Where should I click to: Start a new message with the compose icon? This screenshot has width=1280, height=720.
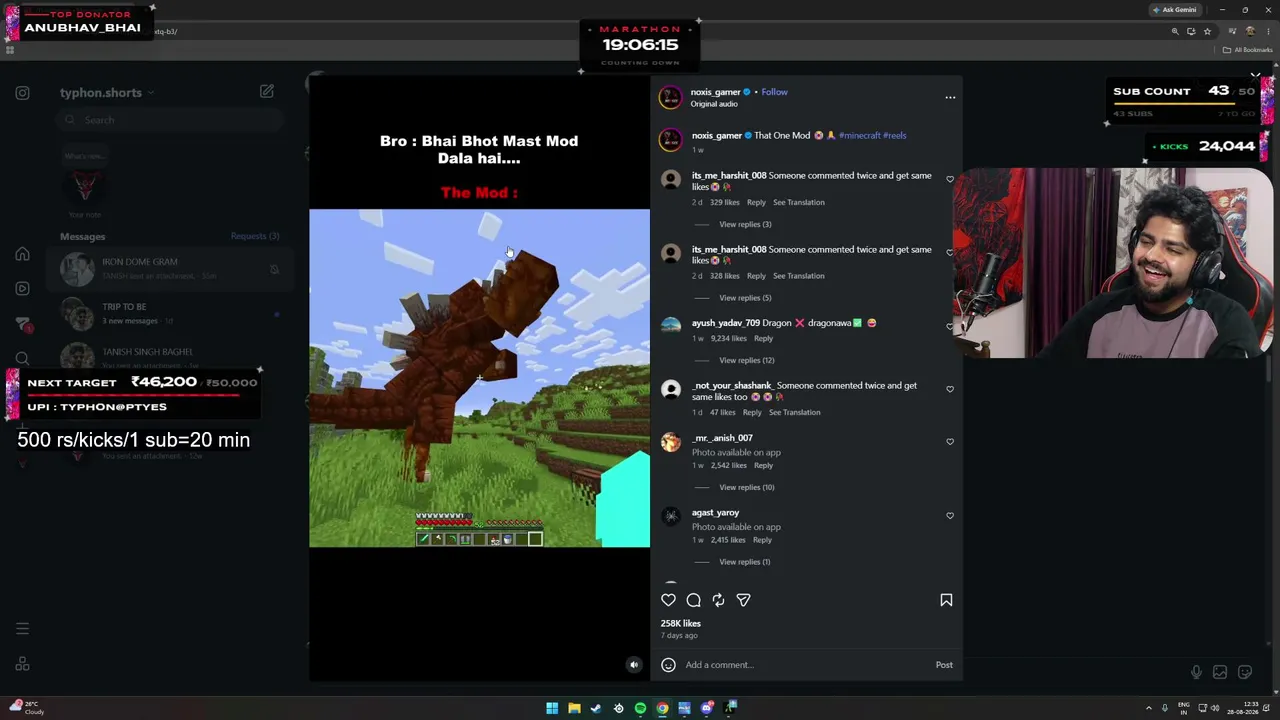[x=267, y=91]
